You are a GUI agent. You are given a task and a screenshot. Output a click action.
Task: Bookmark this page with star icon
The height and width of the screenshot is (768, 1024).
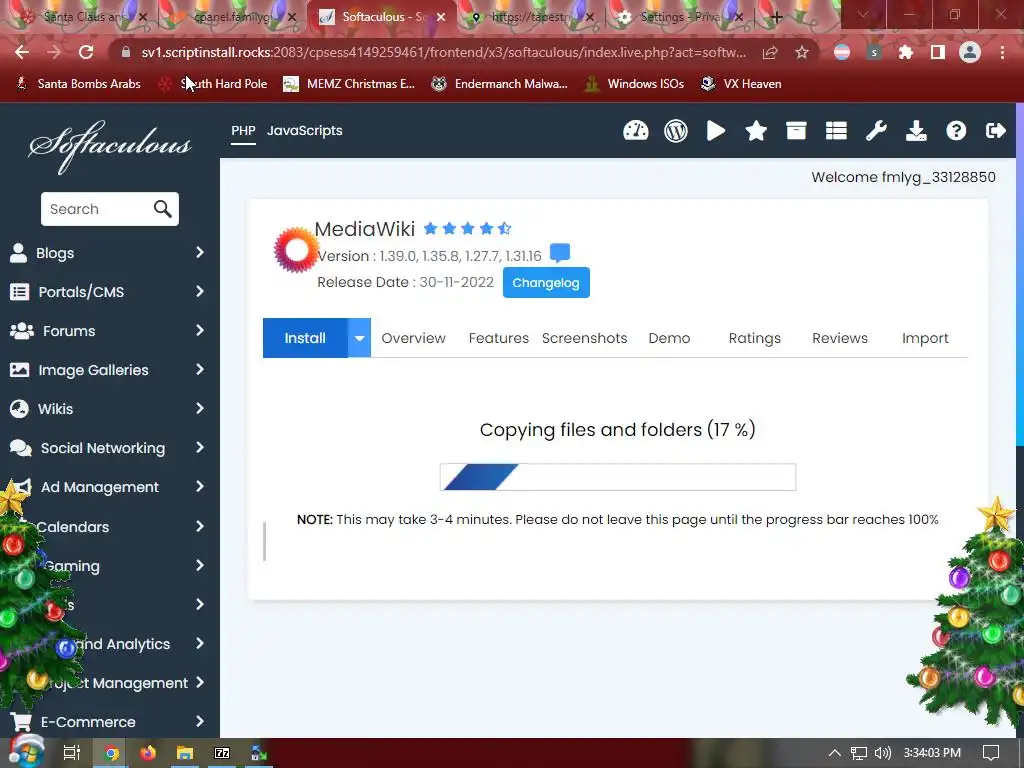coord(802,52)
